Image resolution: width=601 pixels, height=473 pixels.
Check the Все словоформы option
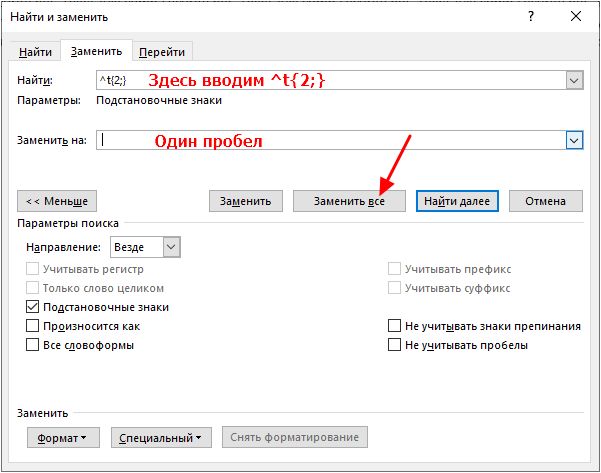(x=33, y=345)
